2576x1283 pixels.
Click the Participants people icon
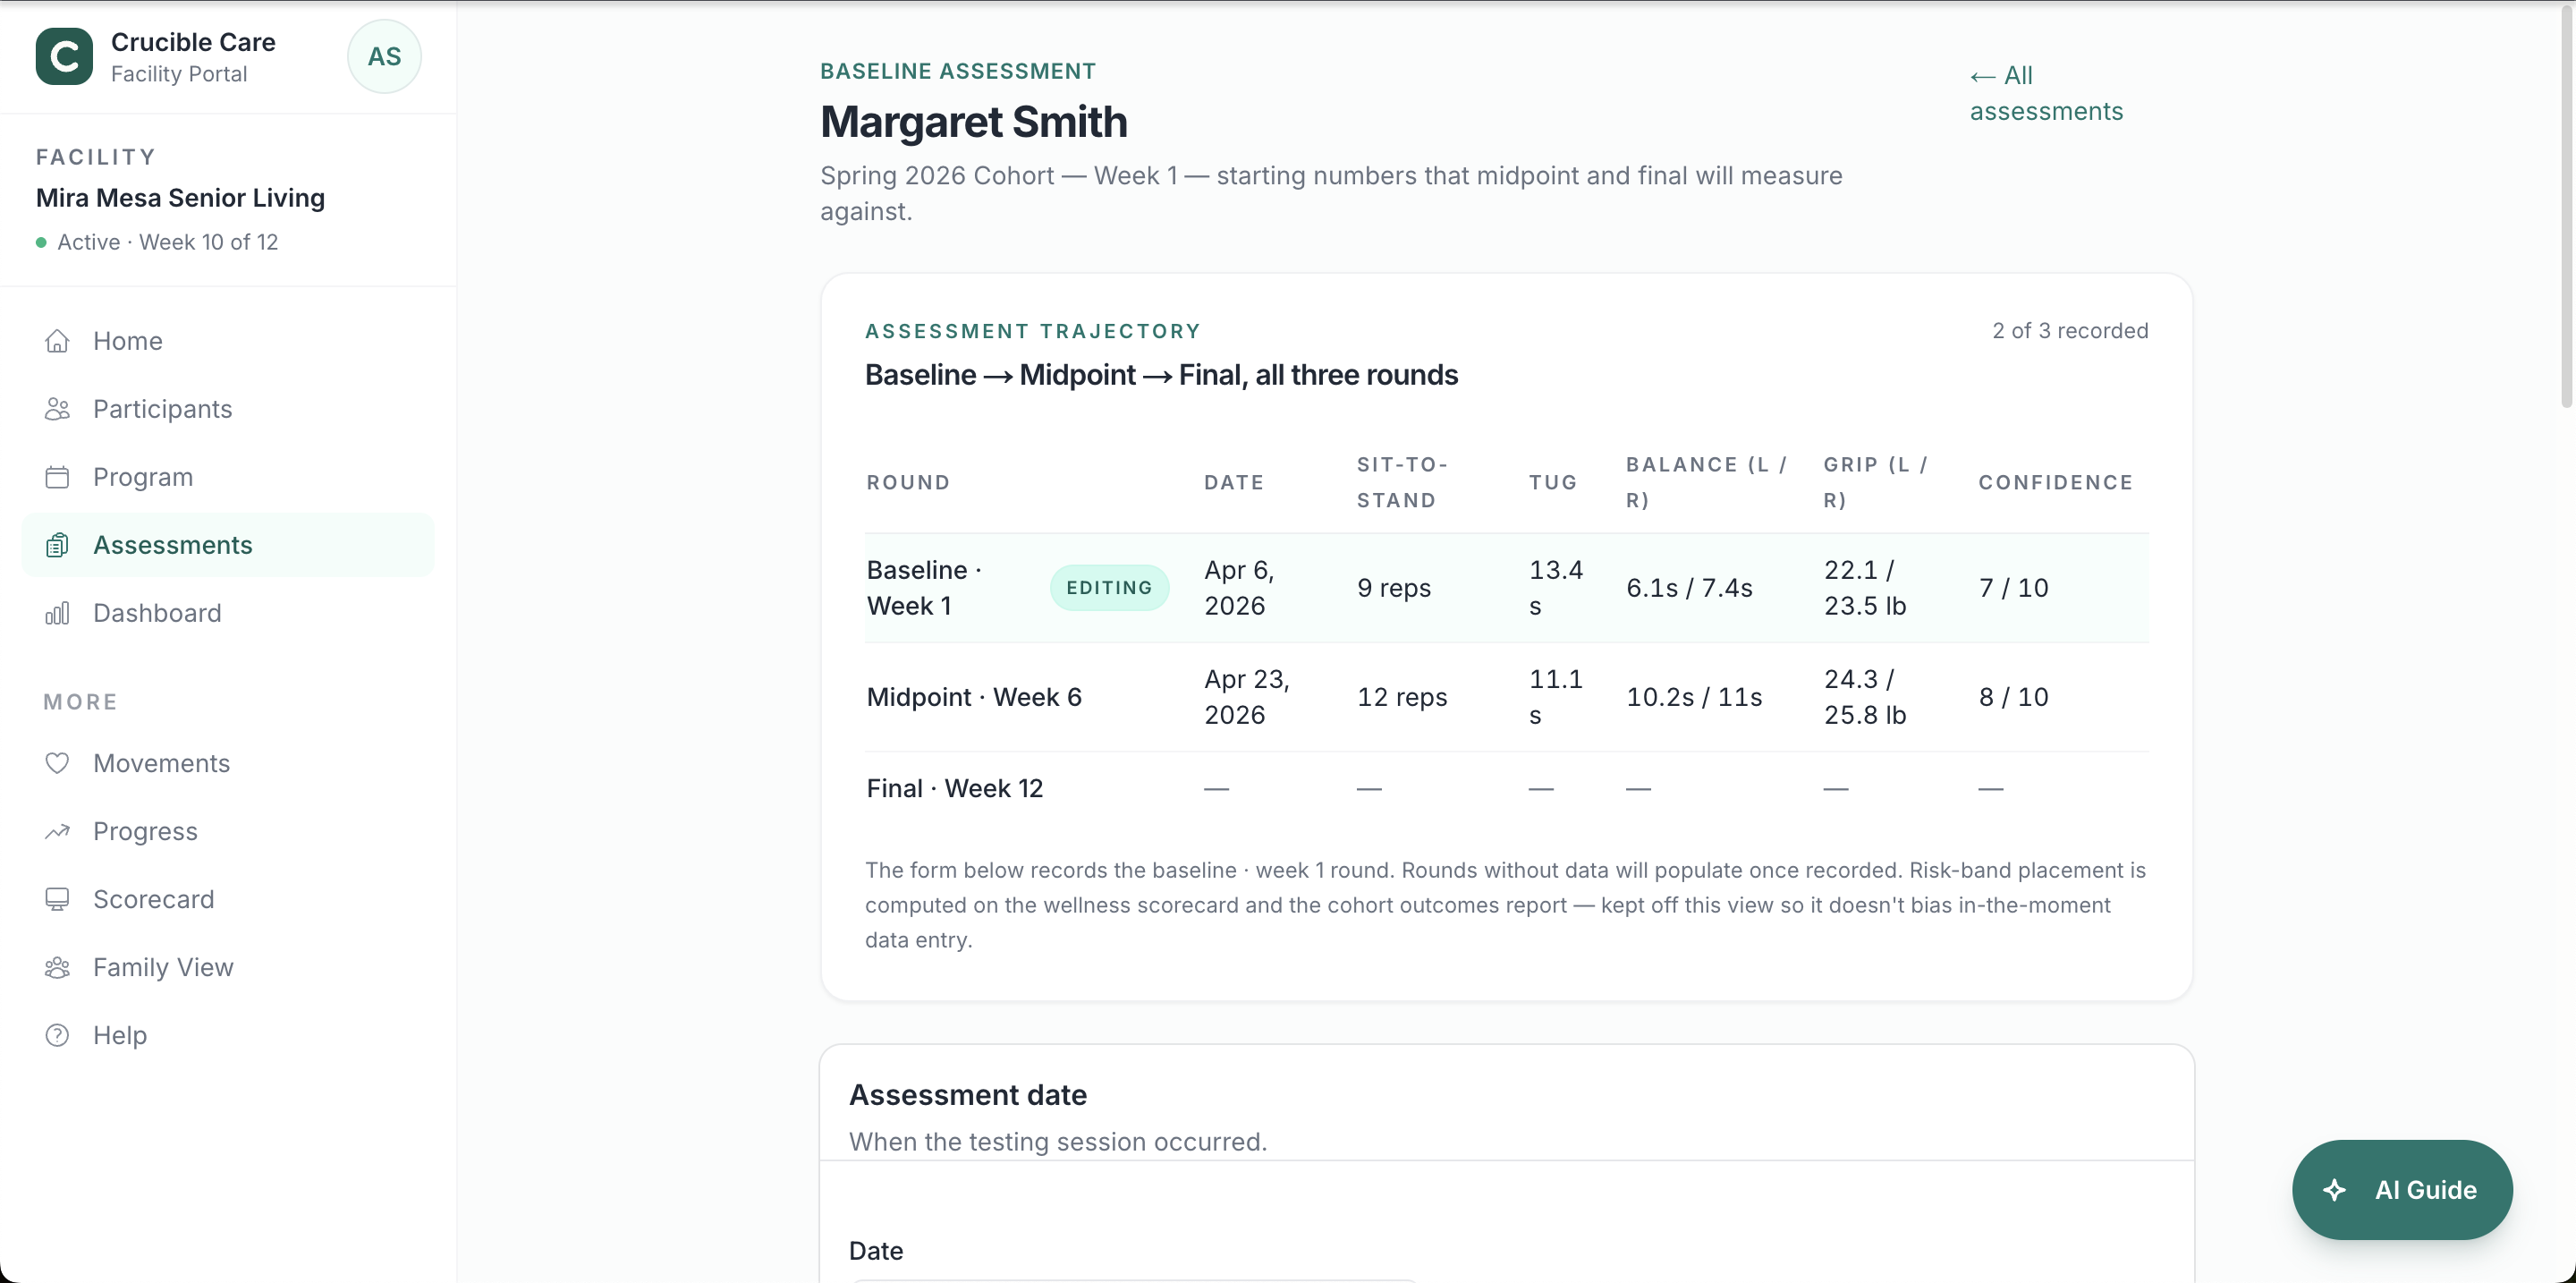pos(57,409)
